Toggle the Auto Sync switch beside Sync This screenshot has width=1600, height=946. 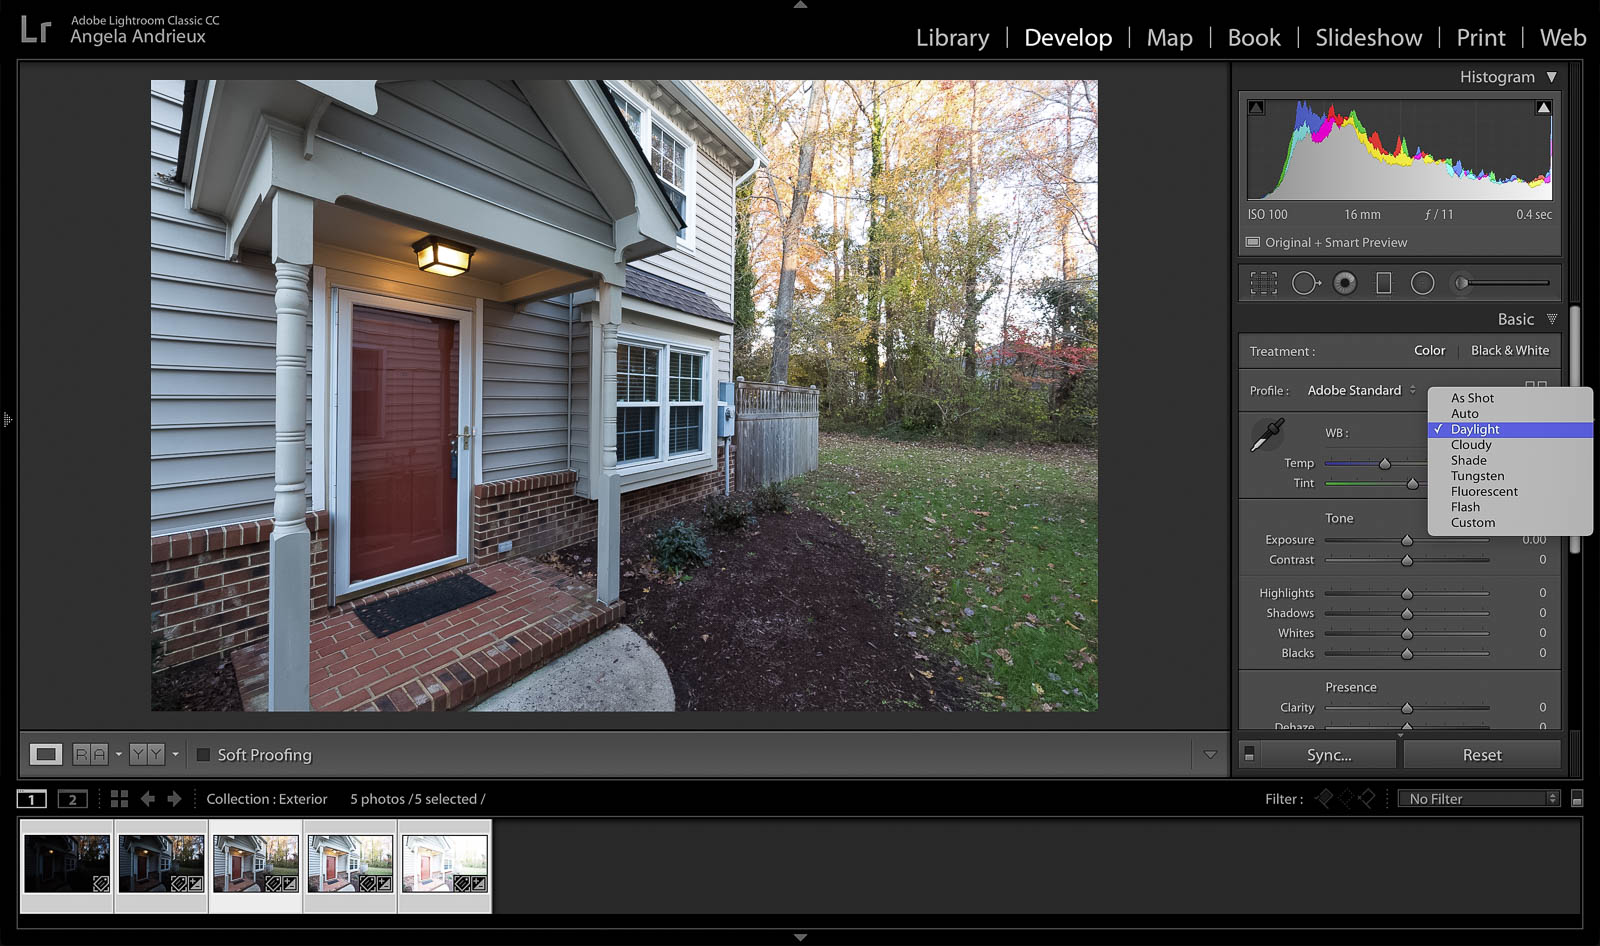(1249, 755)
